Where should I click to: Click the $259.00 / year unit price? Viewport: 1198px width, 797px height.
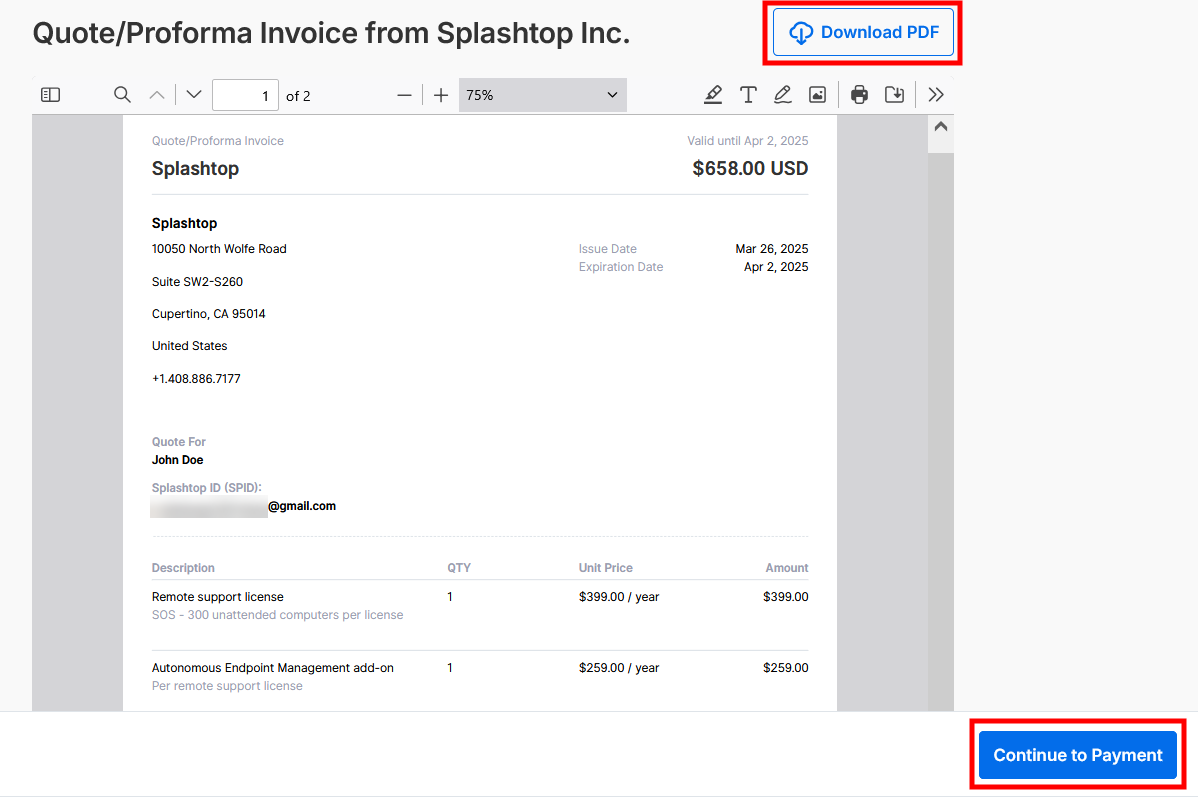(x=619, y=667)
